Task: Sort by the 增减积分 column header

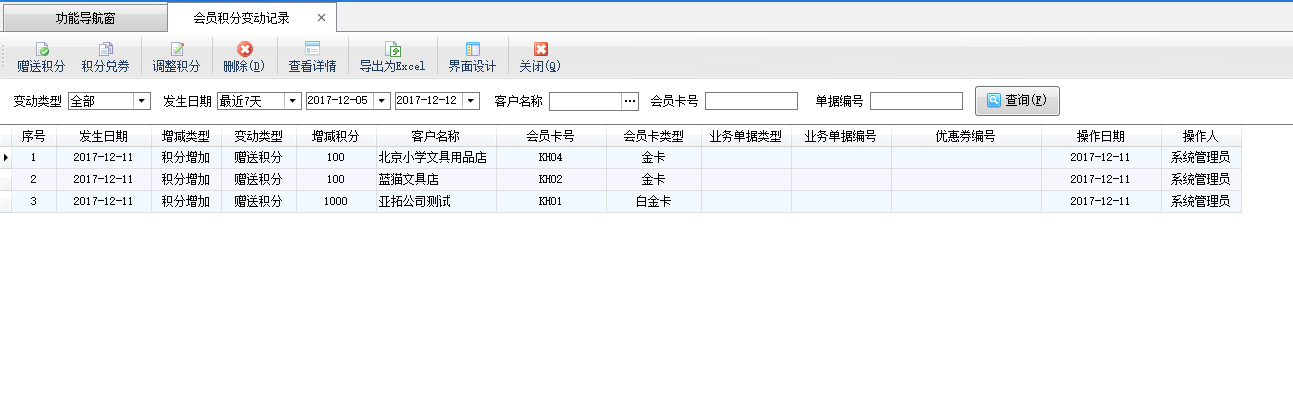Action: pos(336,136)
